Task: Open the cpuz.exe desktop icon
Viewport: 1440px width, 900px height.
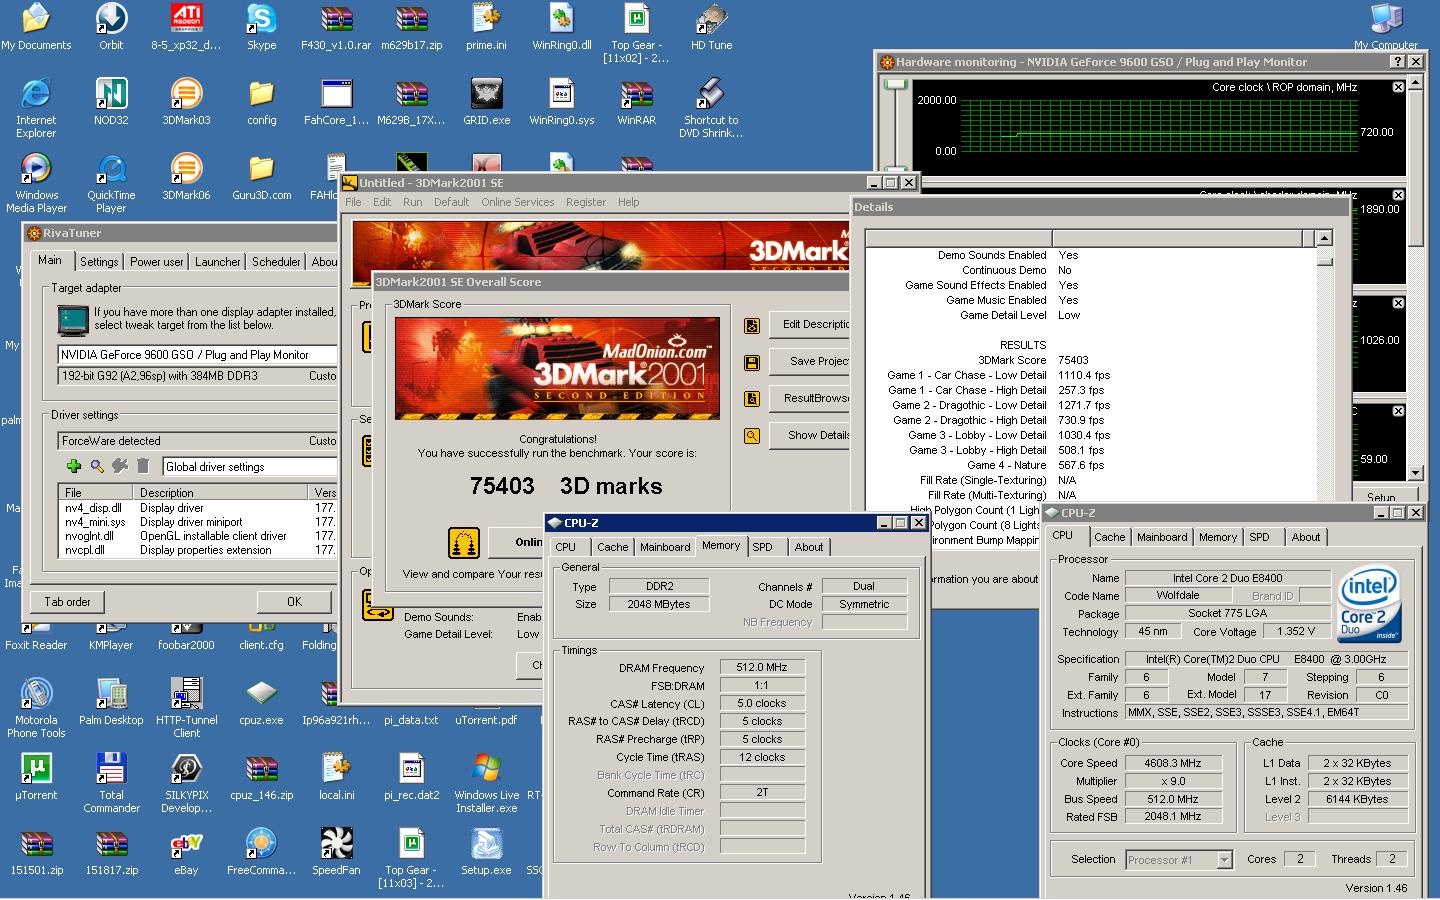Action: [261, 695]
